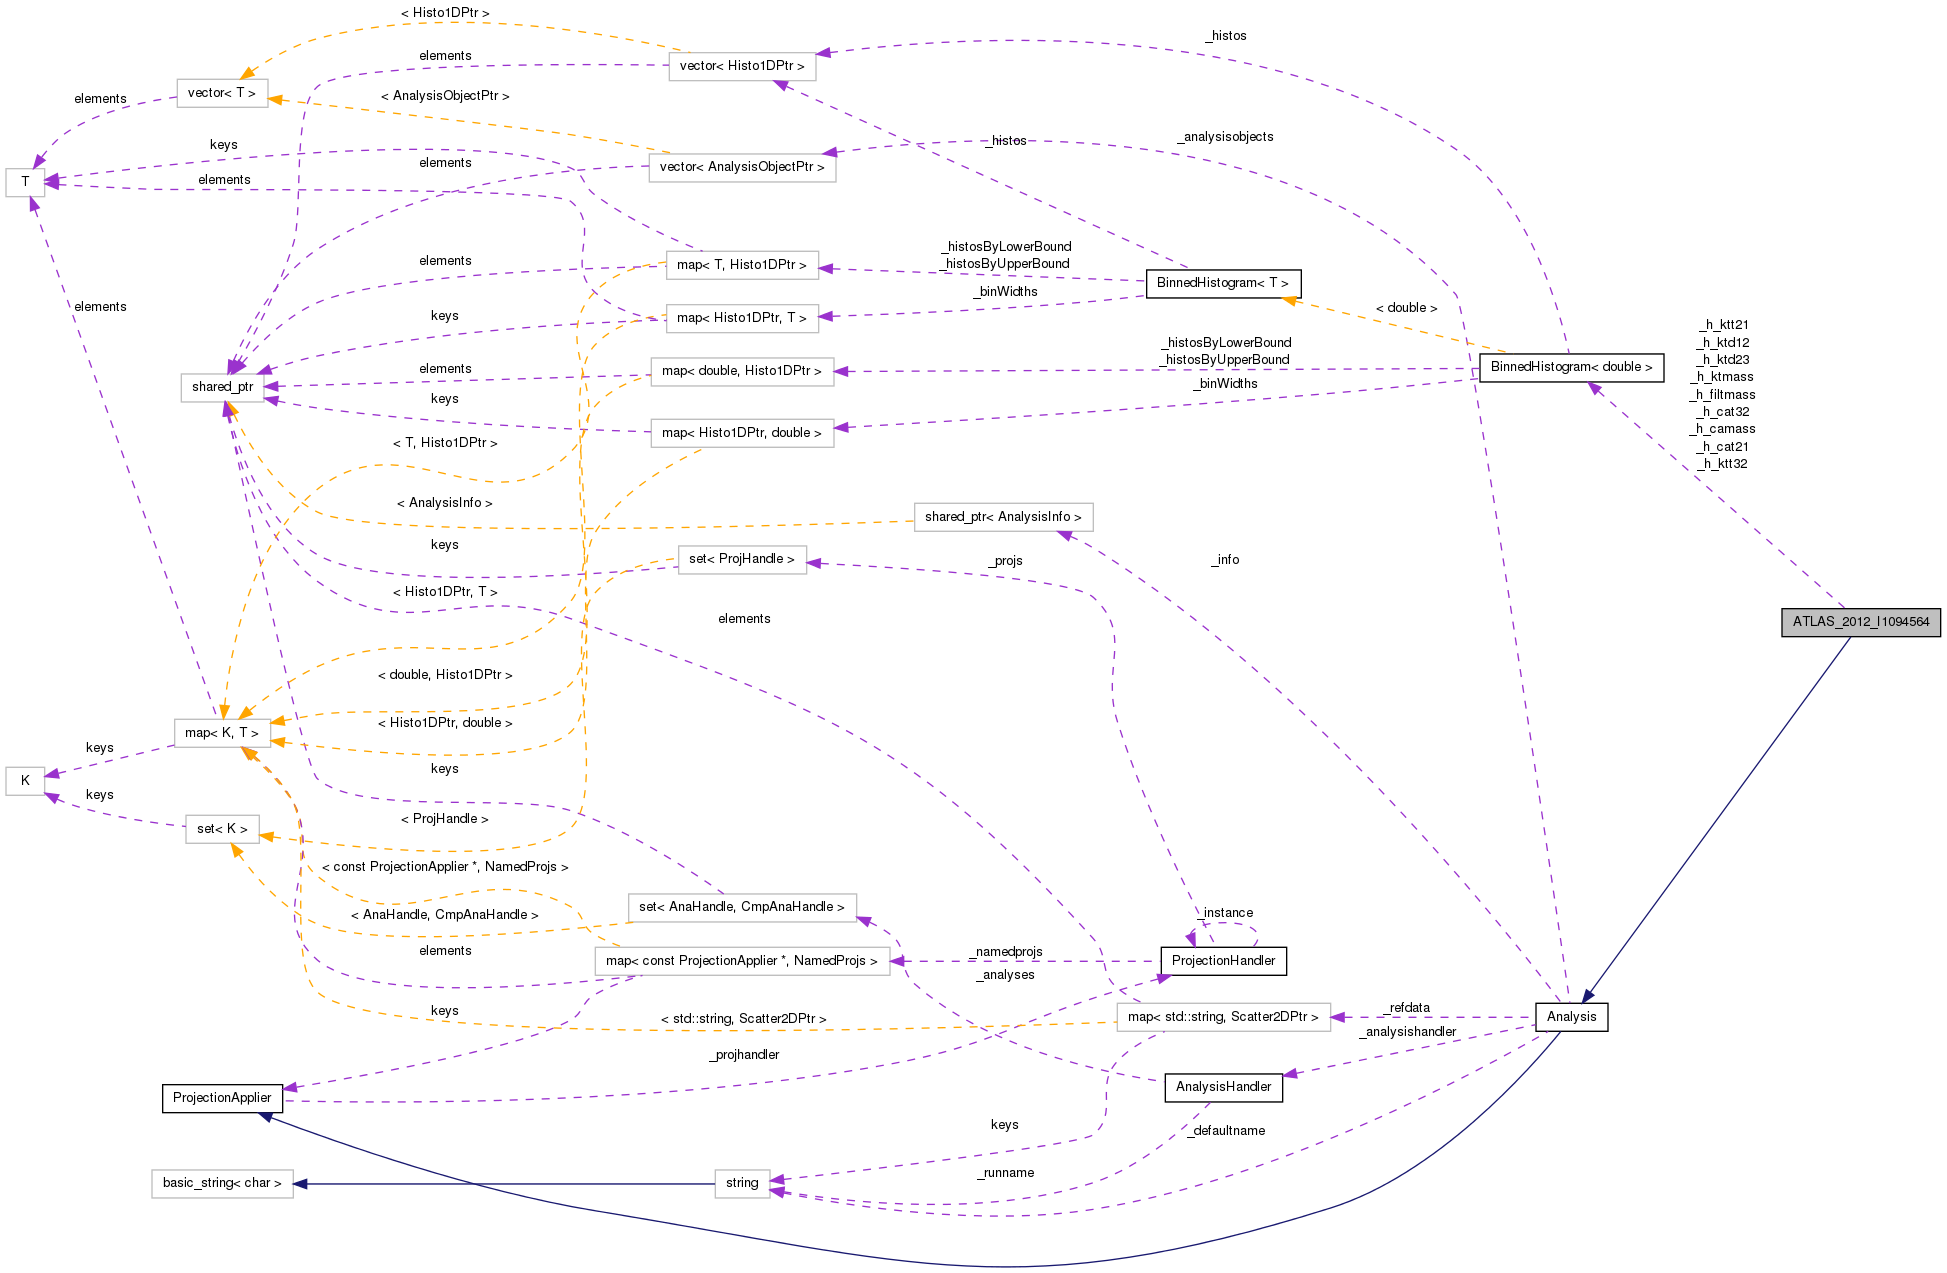This screenshot has width=1947, height=1273.
Task: Click the map< Histo1DPtr, T > node
Action: (741, 318)
